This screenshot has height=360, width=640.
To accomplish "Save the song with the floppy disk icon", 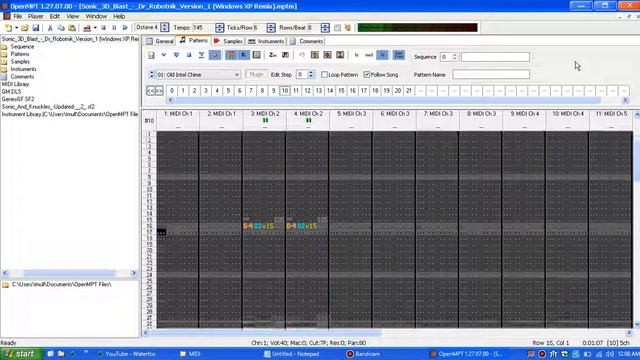I will pyautogui.click(x=36, y=28).
